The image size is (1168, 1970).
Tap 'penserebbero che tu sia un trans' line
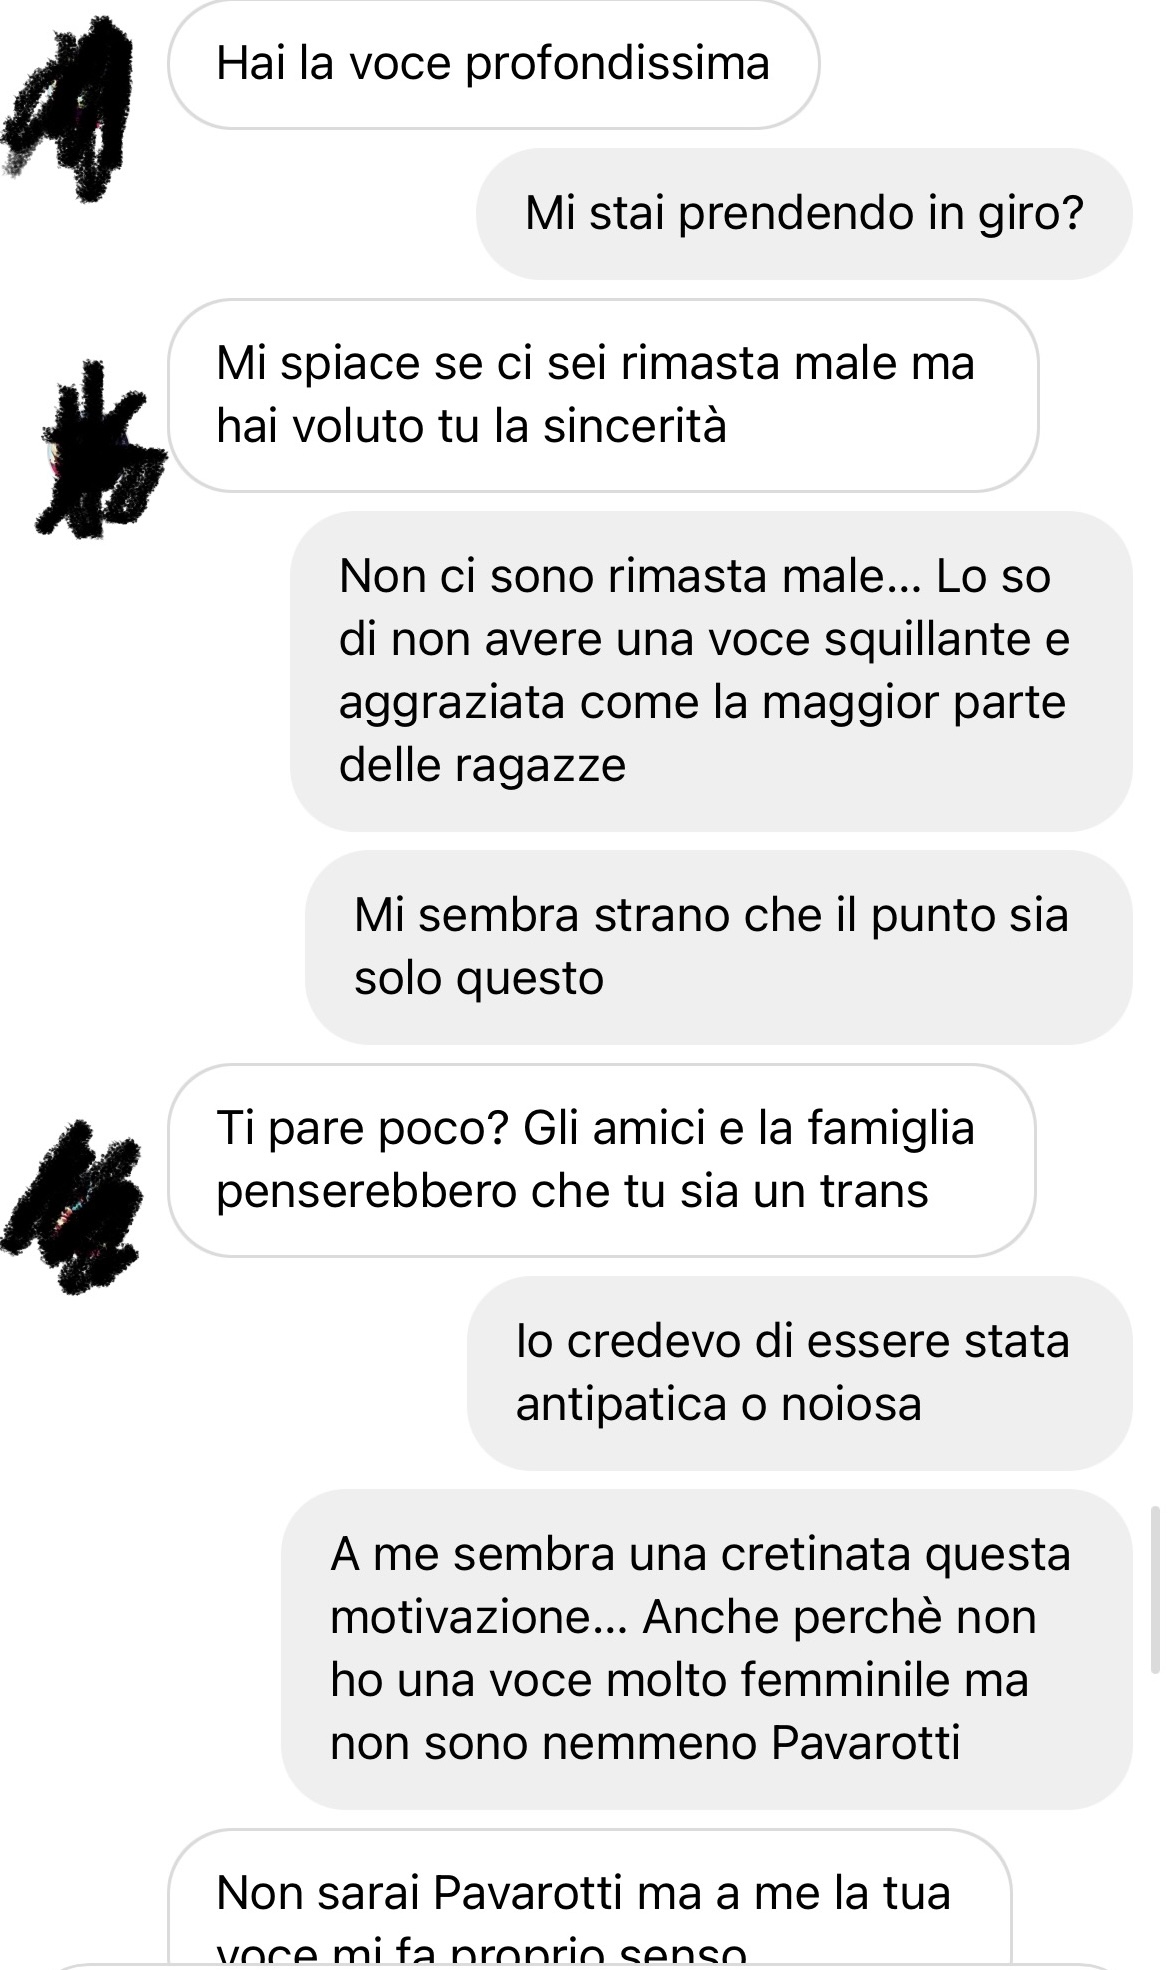(x=572, y=1192)
